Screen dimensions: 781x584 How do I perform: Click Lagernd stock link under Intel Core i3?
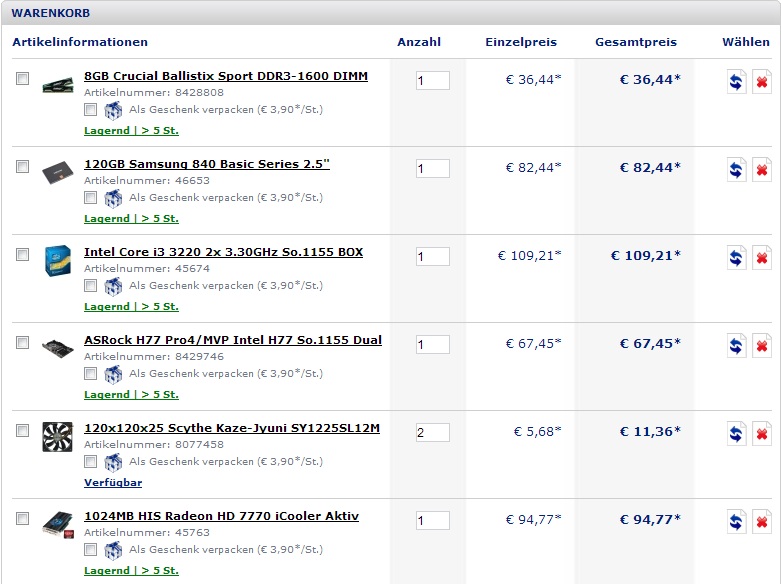pos(131,306)
